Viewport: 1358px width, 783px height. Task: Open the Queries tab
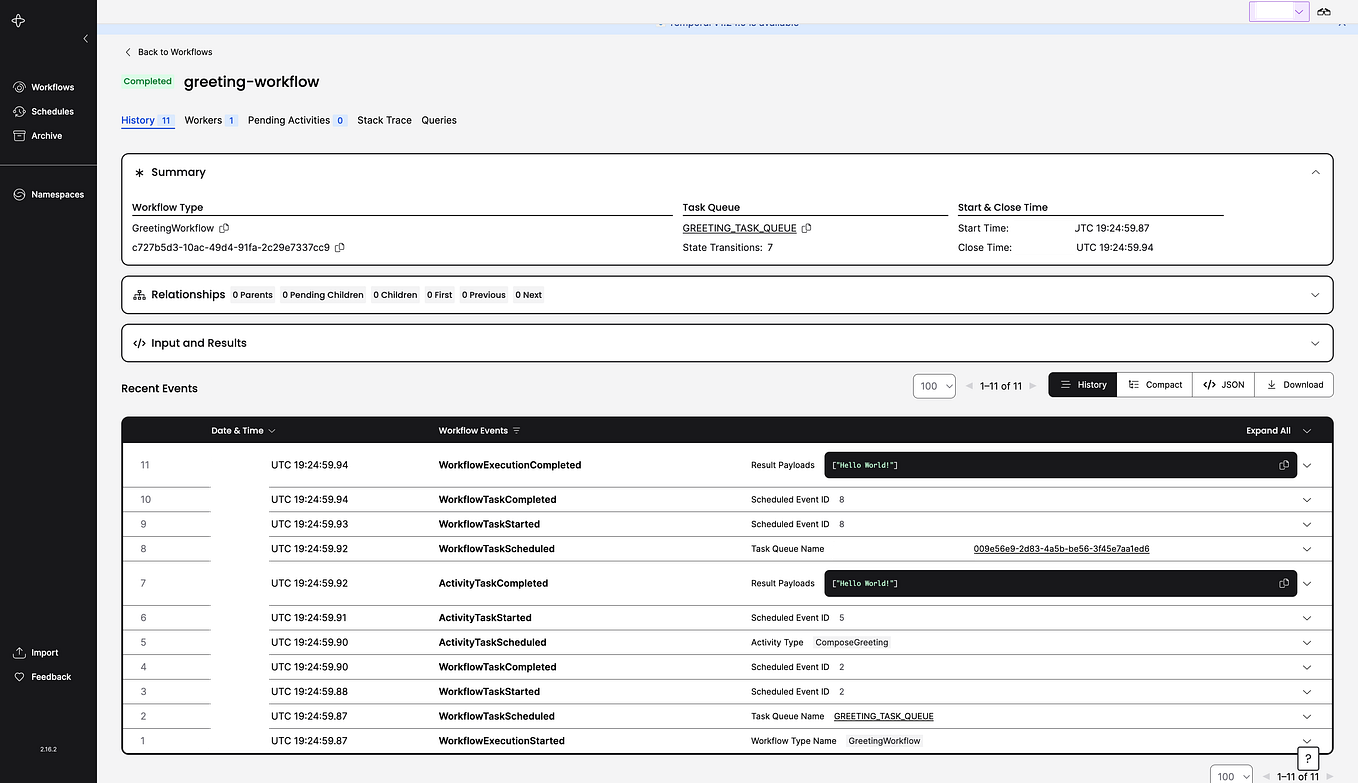coord(438,119)
